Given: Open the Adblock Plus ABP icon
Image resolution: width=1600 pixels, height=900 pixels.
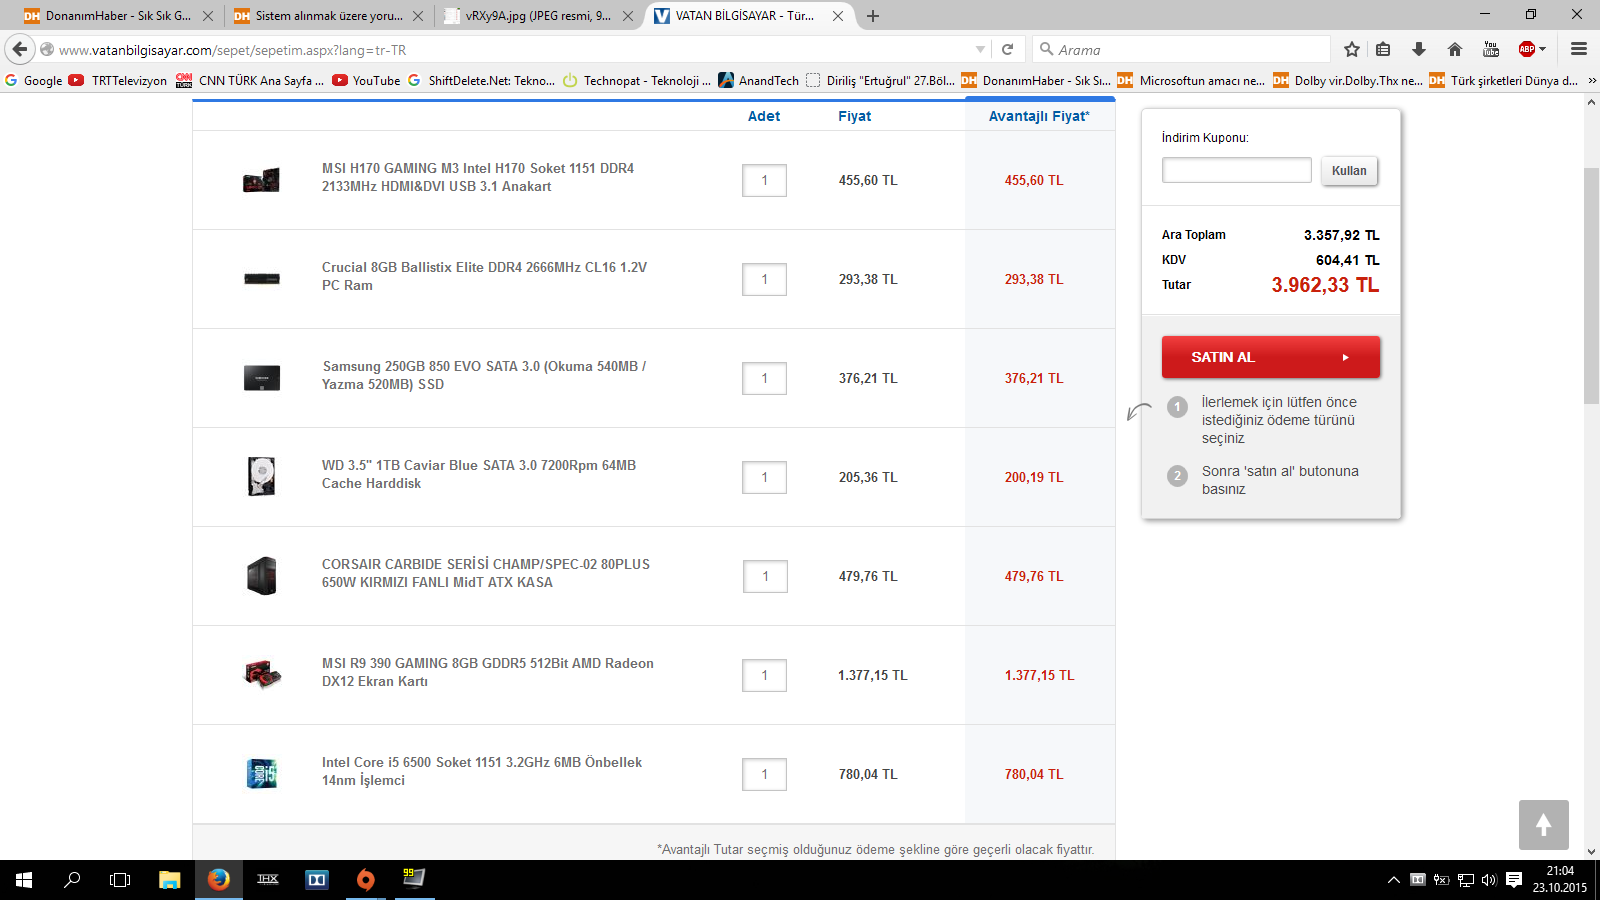Looking at the screenshot, I should pos(1527,49).
